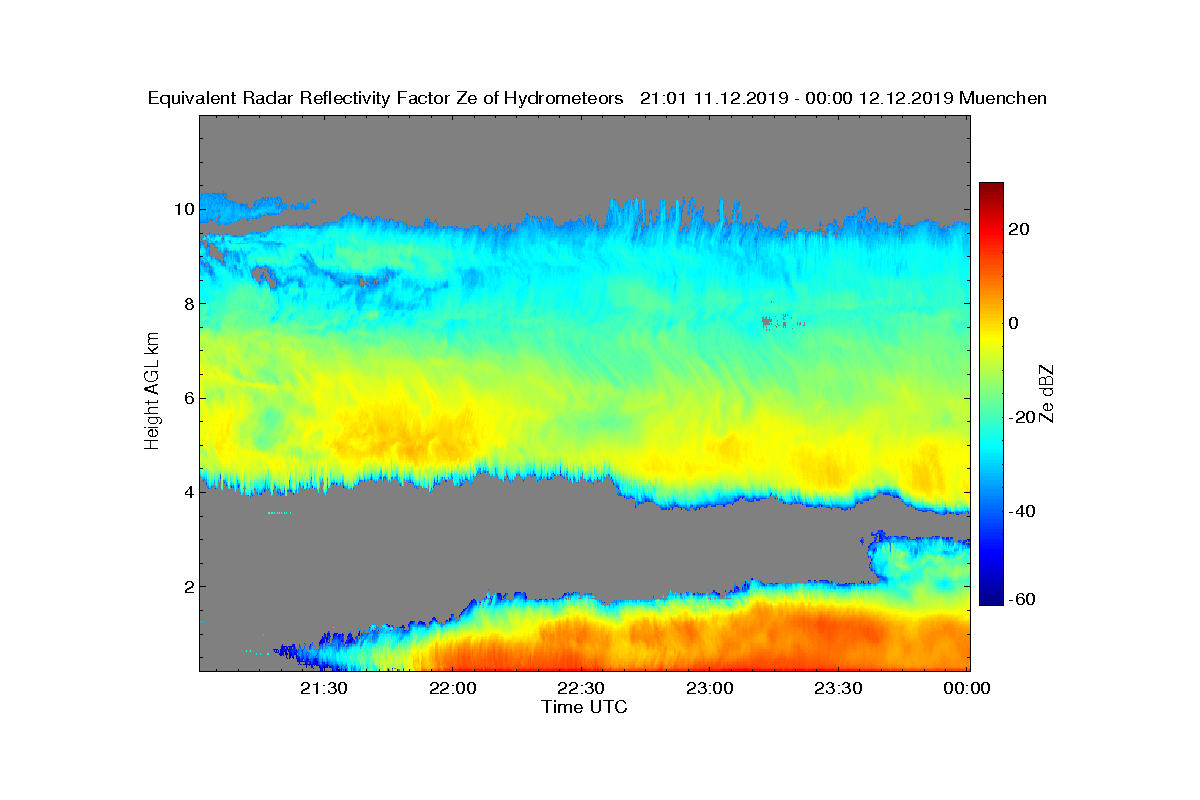1200x800 pixels.
Task: Click the 22:00 time tick label
Action: click(452, 688)
